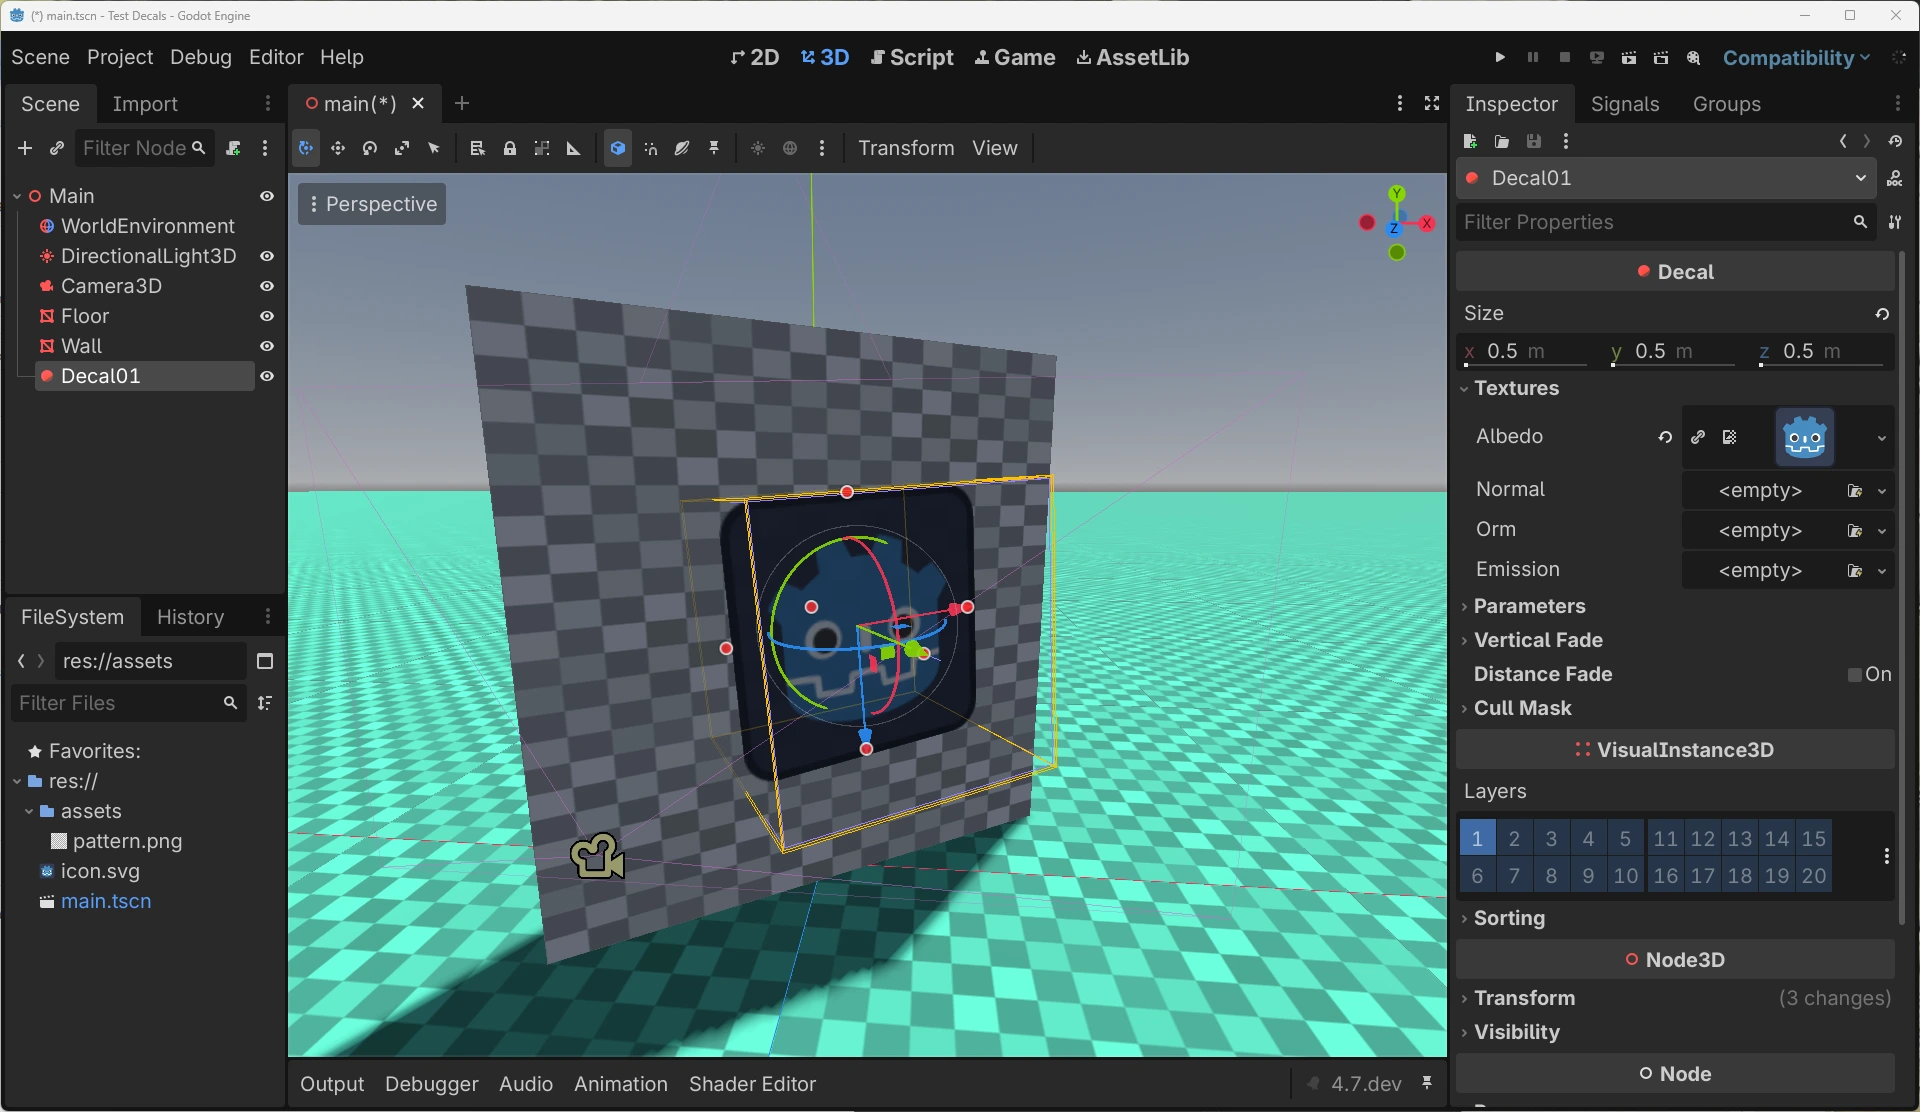This screenshot has width=1920, height=1112.
Task: Open object history icon in Inspector
Action: [x=1895, y=141]
